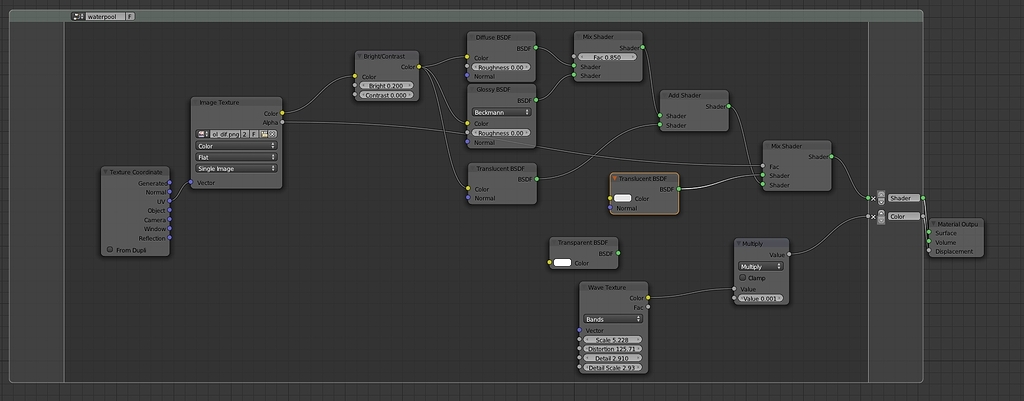
Task: Click the Fac output socket on Wave Texture
Action: (647, 307)
